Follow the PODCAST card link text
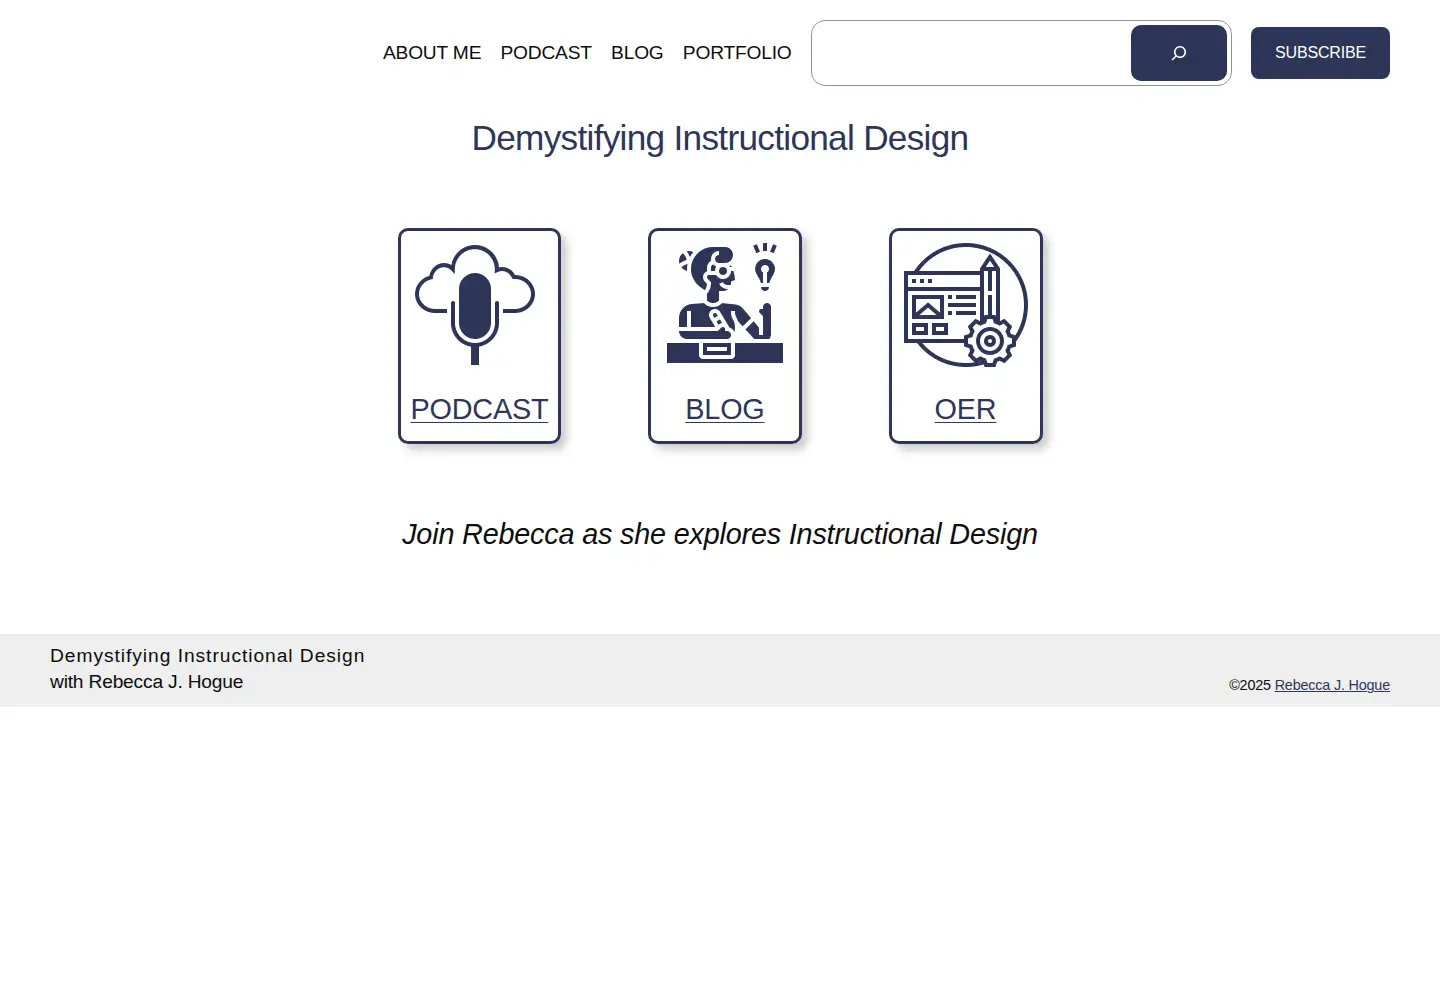Viewport: 1440px width, 1000px height. 479,409
